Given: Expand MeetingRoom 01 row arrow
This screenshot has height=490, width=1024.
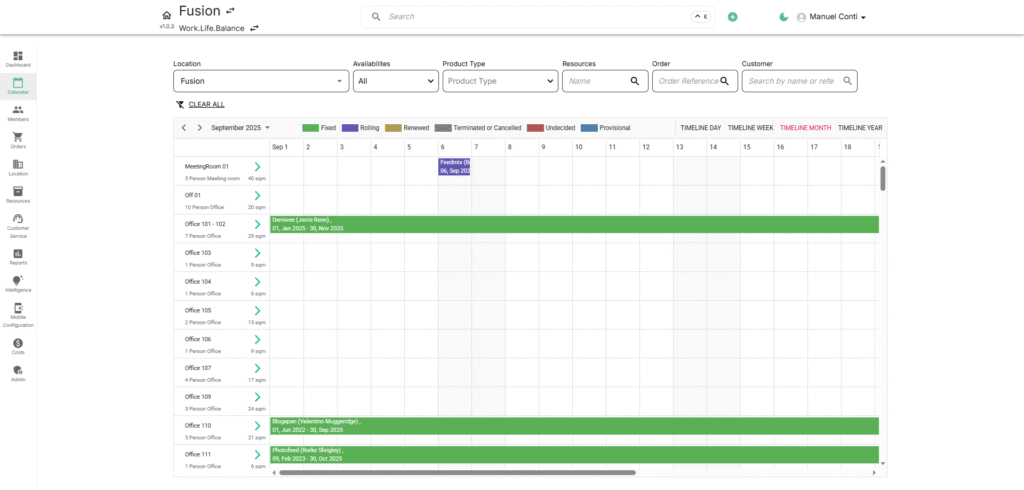Looking at the screenshot, I should click(257, 167).
